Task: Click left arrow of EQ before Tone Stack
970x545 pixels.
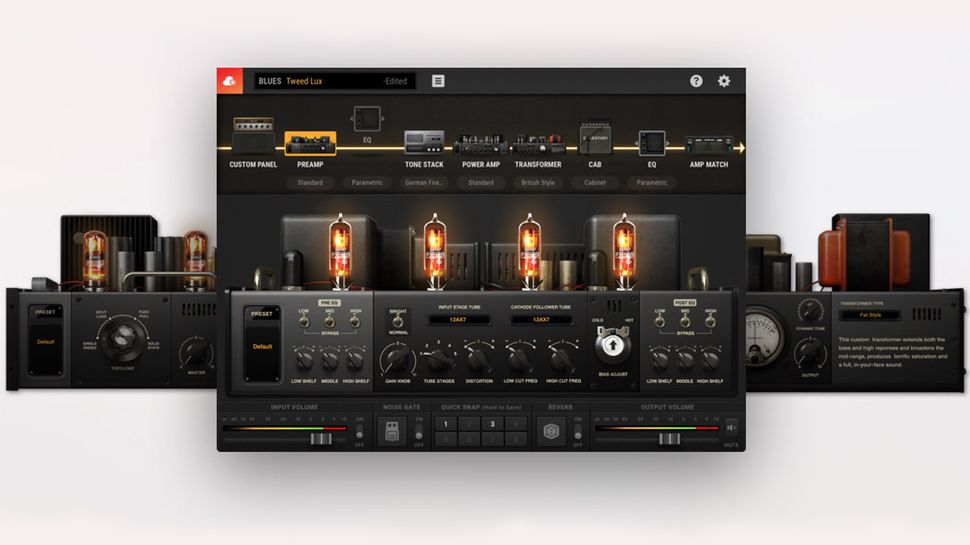Action: pos(351,118)
